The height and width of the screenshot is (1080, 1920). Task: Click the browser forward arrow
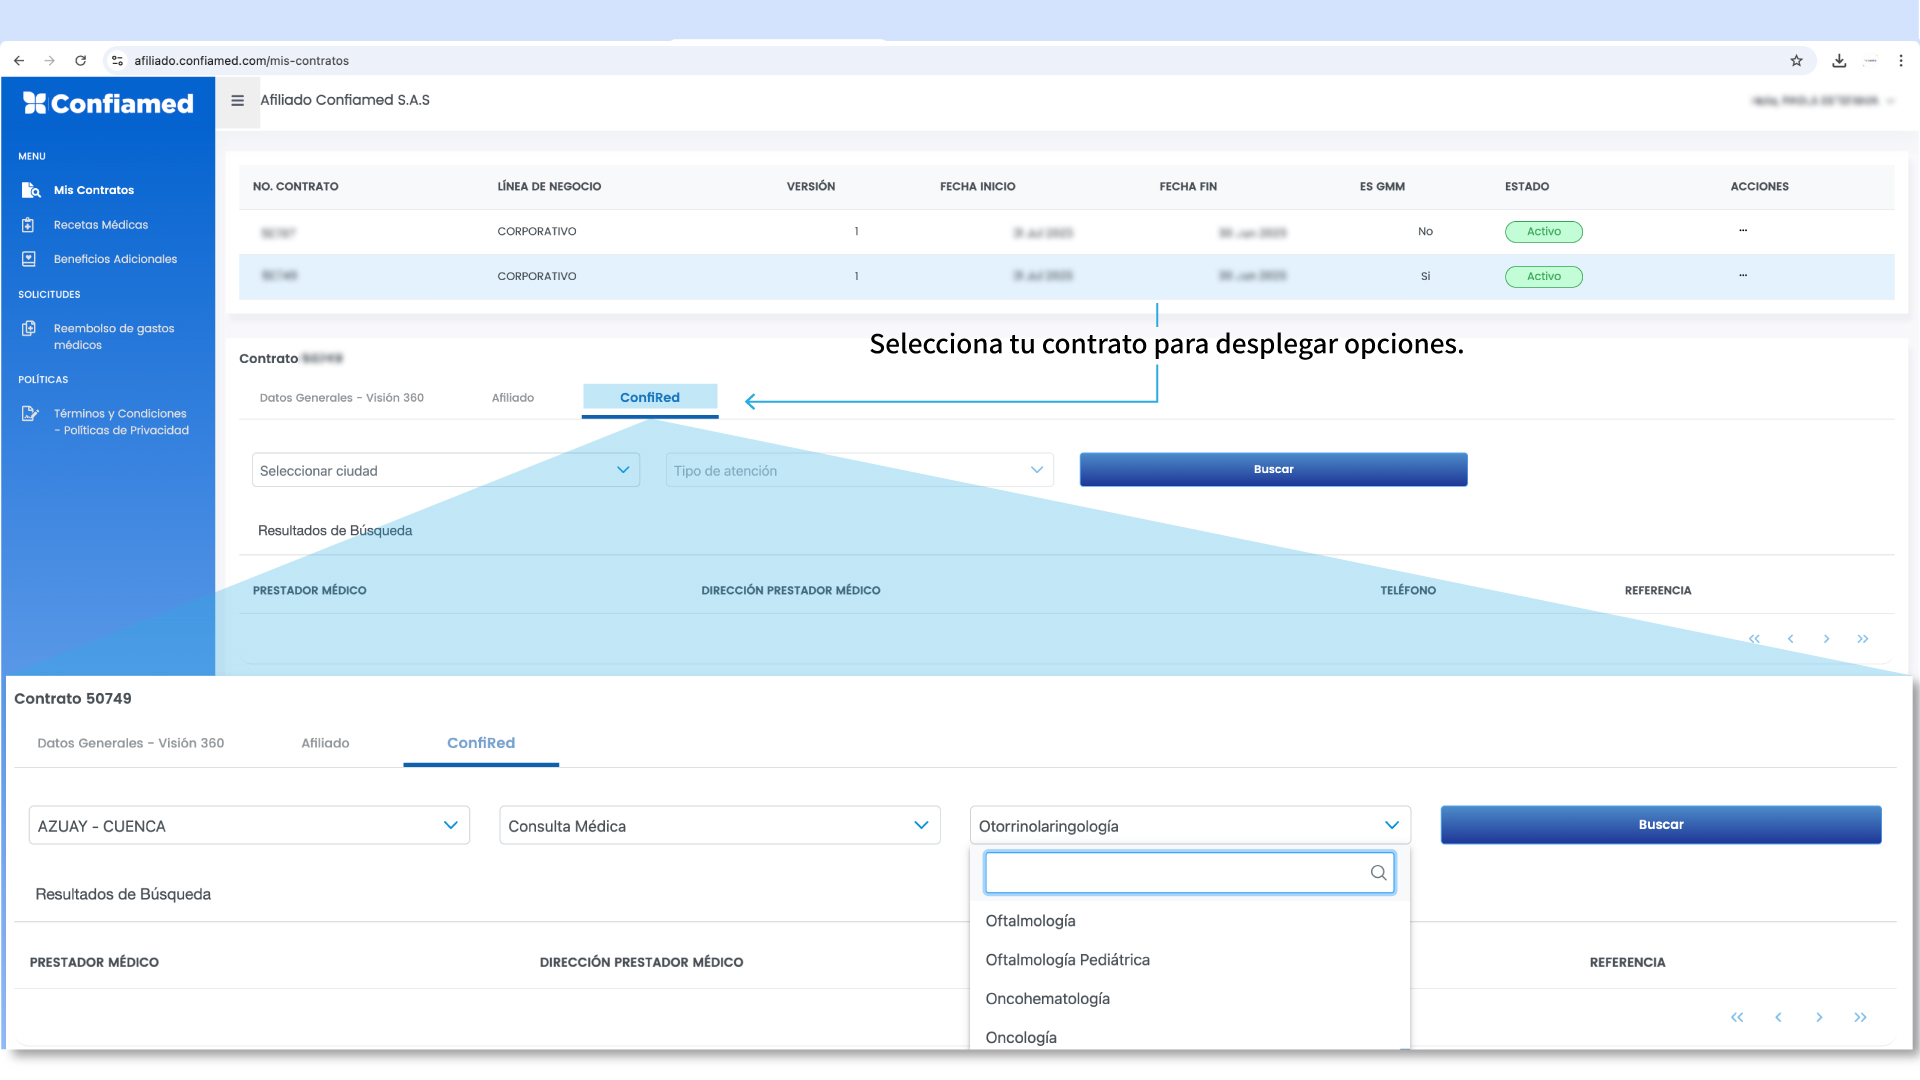(x=49, y=61)
